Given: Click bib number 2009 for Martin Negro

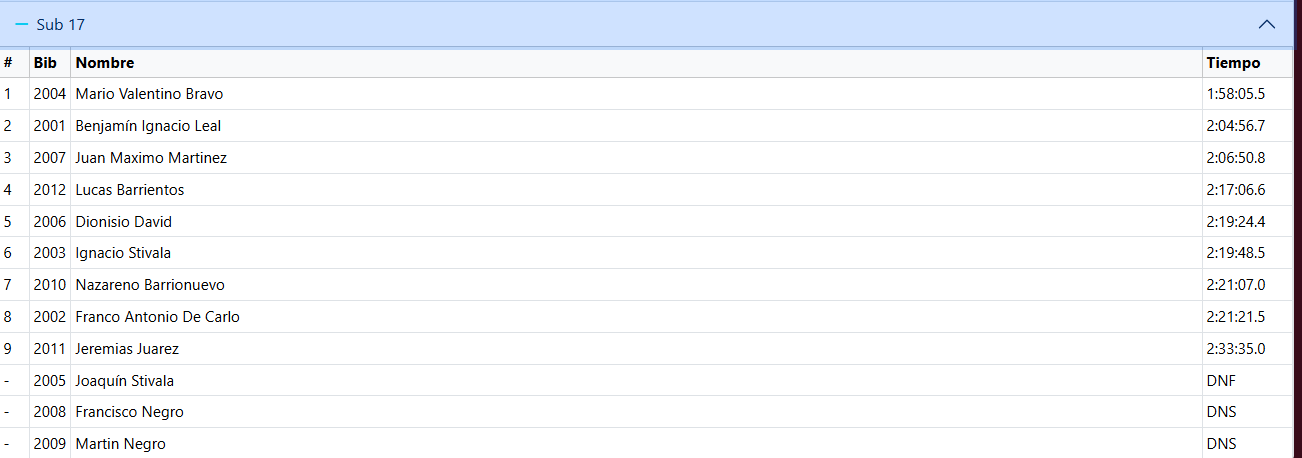Looking at the screenshot, I should point(50,444).
